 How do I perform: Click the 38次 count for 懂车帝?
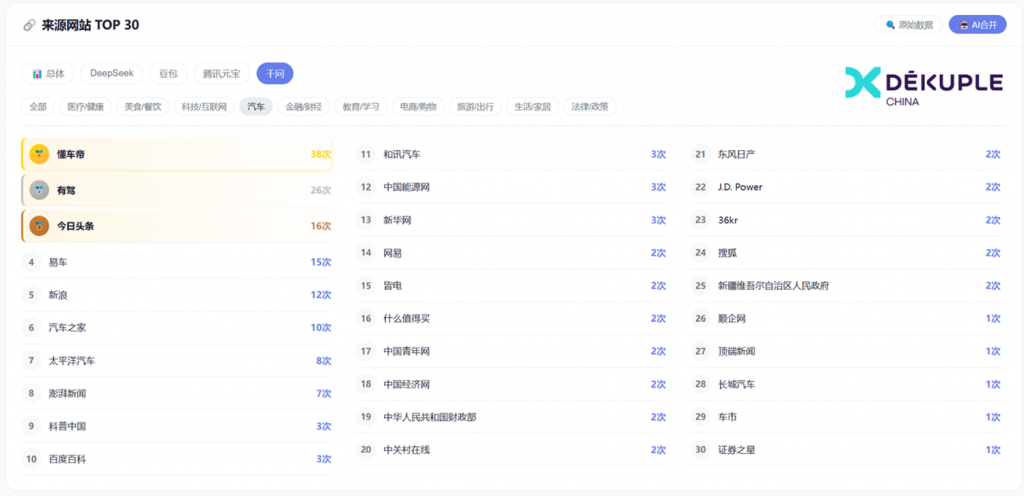pyautogui.click(x=321, y=155)
